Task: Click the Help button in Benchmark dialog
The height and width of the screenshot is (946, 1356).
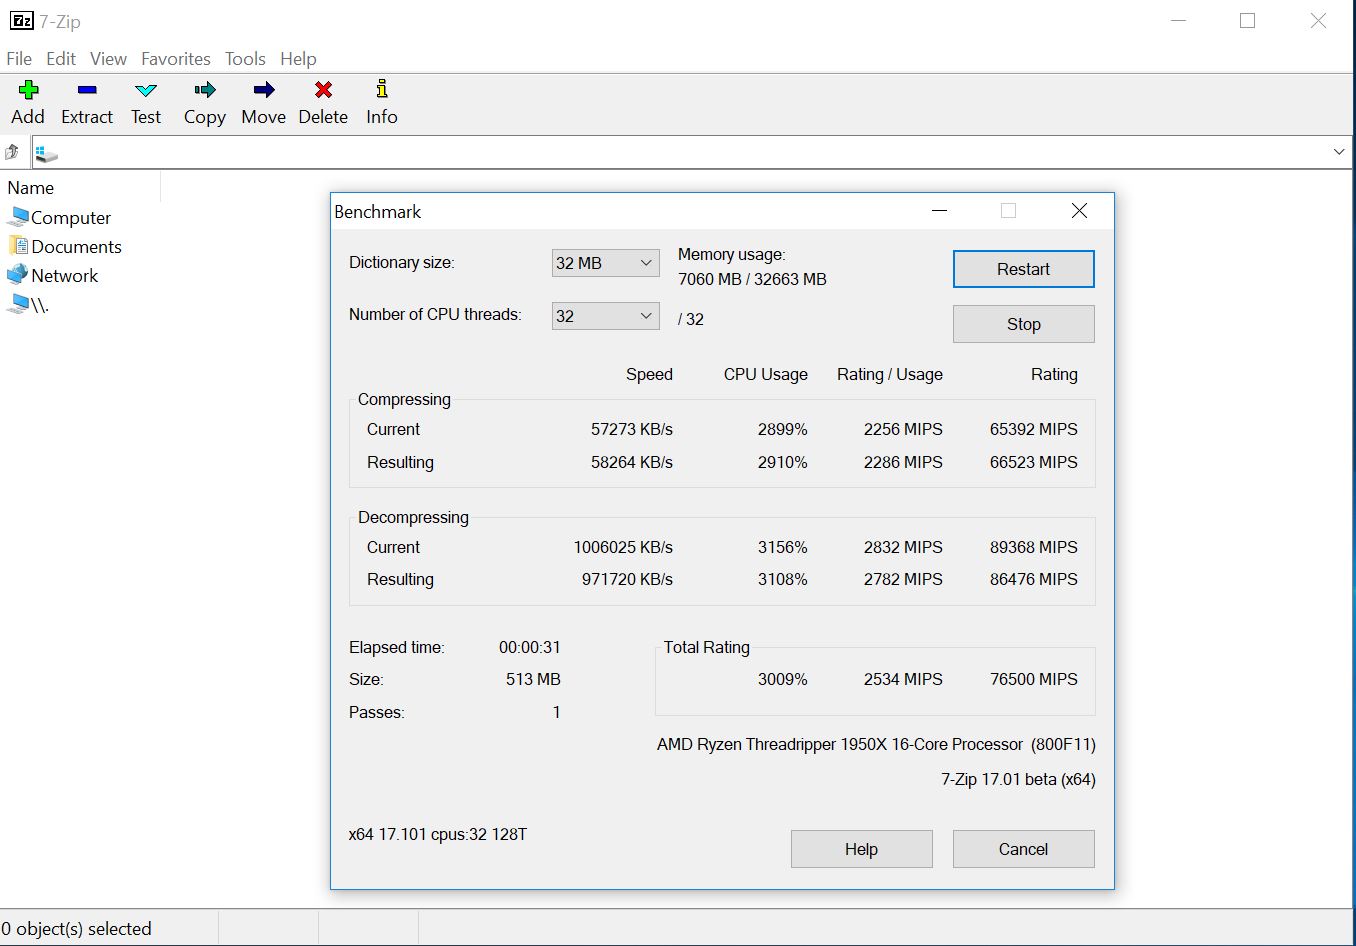Action: pyautogui.click(x=861, y=849)
